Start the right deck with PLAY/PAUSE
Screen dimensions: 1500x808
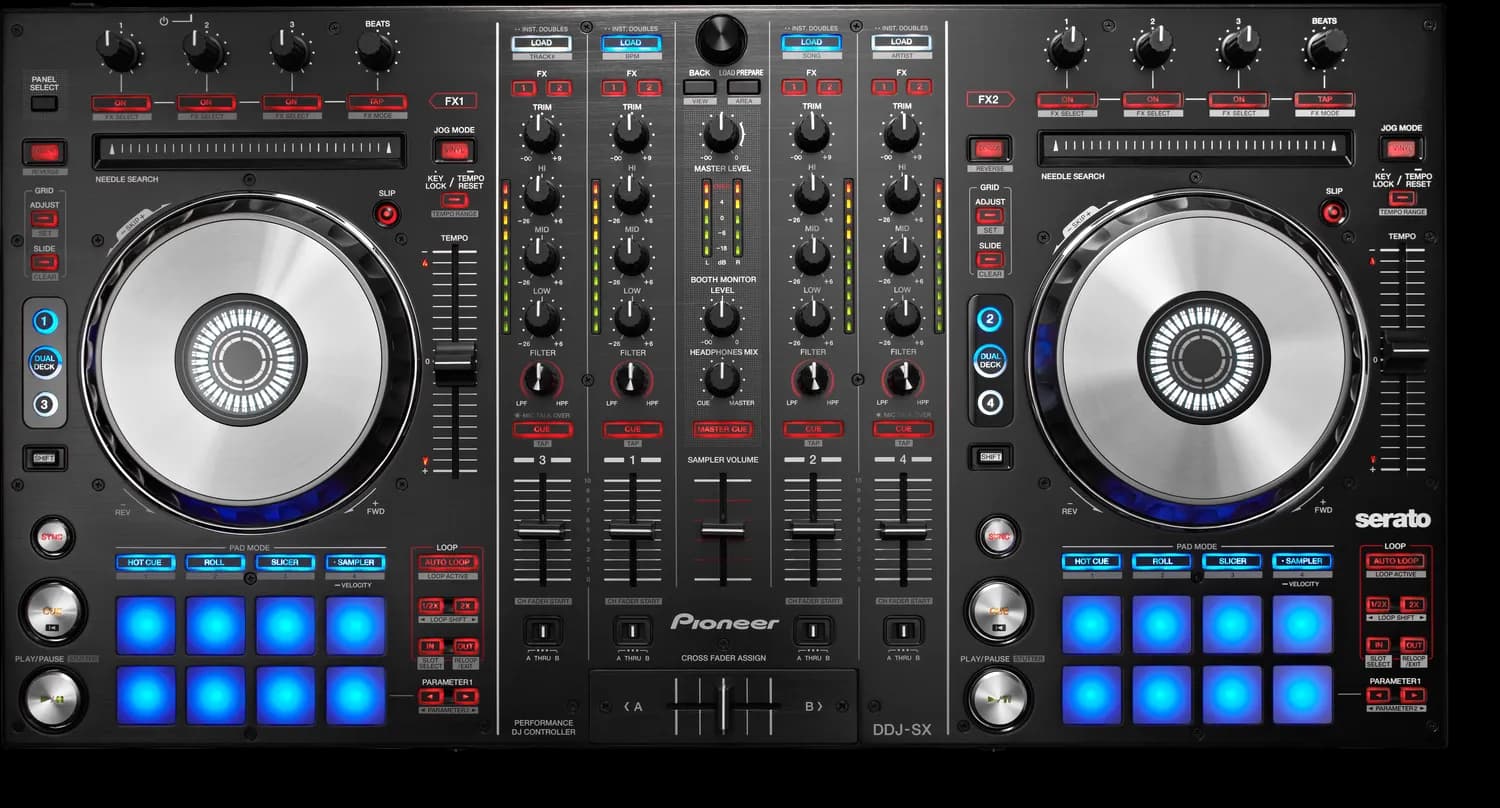pos(998,698)
